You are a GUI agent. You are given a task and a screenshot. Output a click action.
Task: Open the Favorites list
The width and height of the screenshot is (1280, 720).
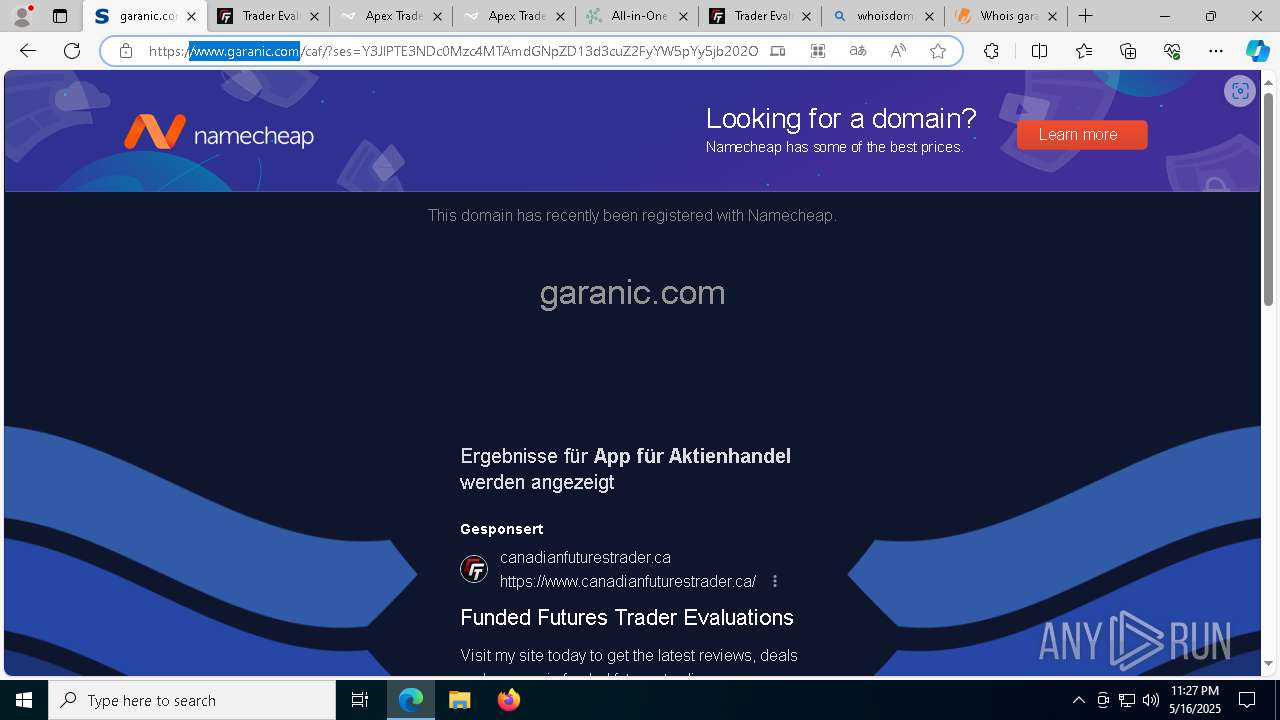tap(1084, 51)
